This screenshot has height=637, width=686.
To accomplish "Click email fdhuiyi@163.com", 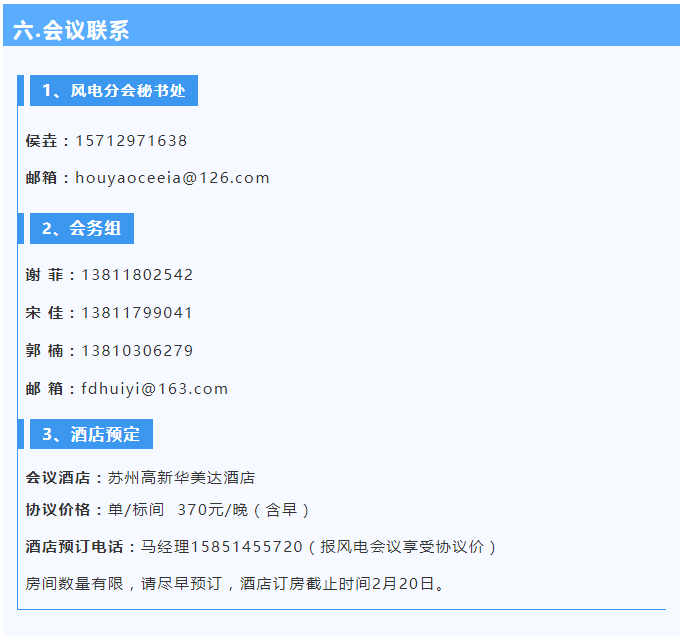I will coord(154,389).
